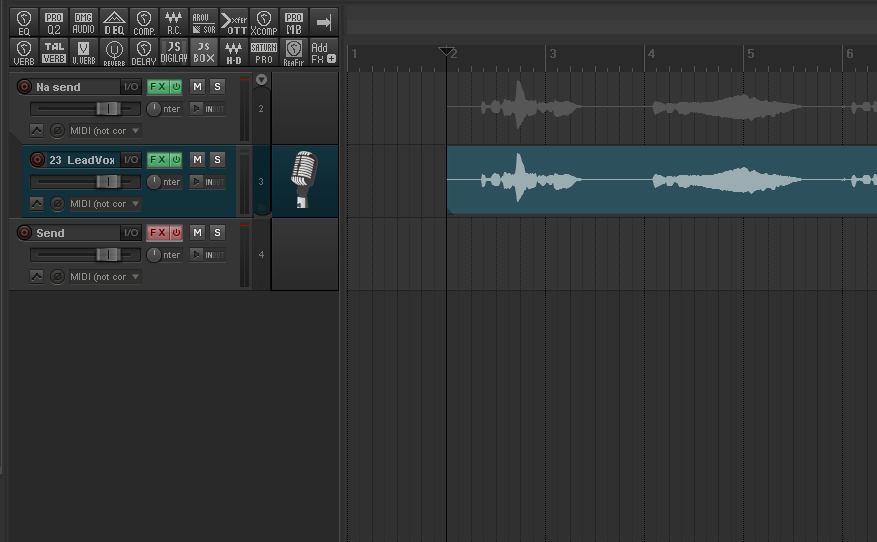Add Xfer OTT plugin
The height and width of the screenshot is (542, 877).
pos(234,22)
